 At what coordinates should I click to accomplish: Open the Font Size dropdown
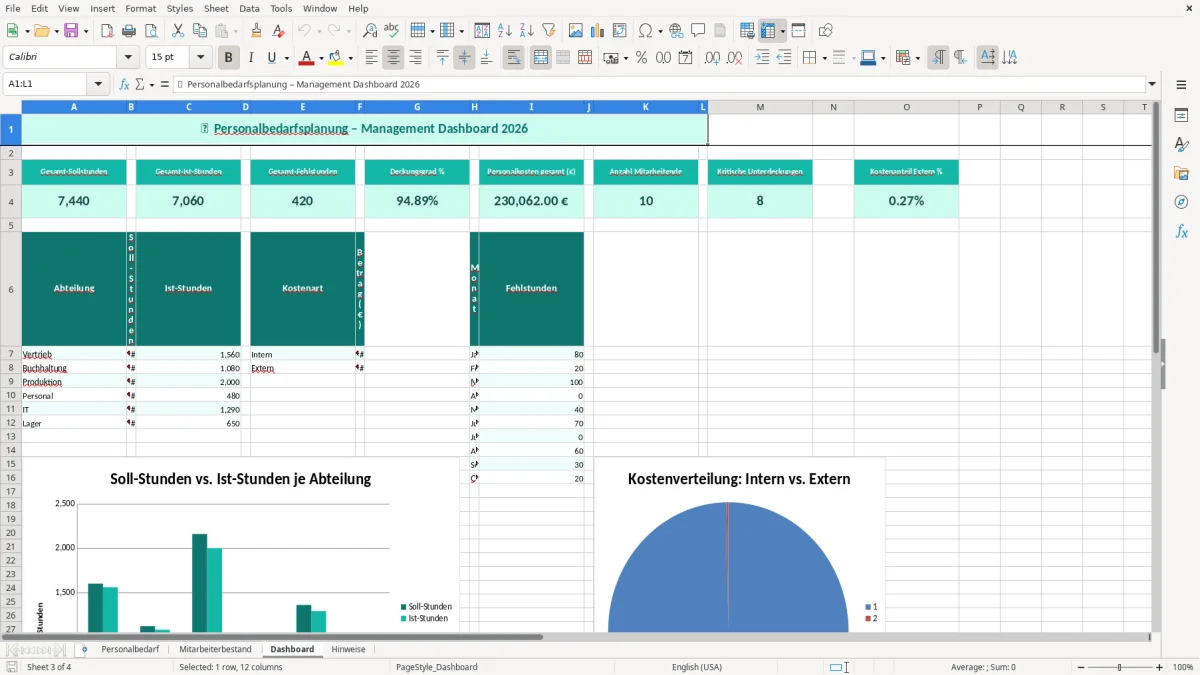[201, 58]
